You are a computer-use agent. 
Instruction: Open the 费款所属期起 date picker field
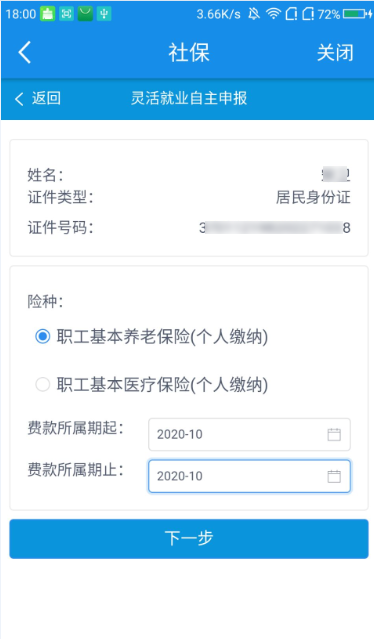[249, 434]
